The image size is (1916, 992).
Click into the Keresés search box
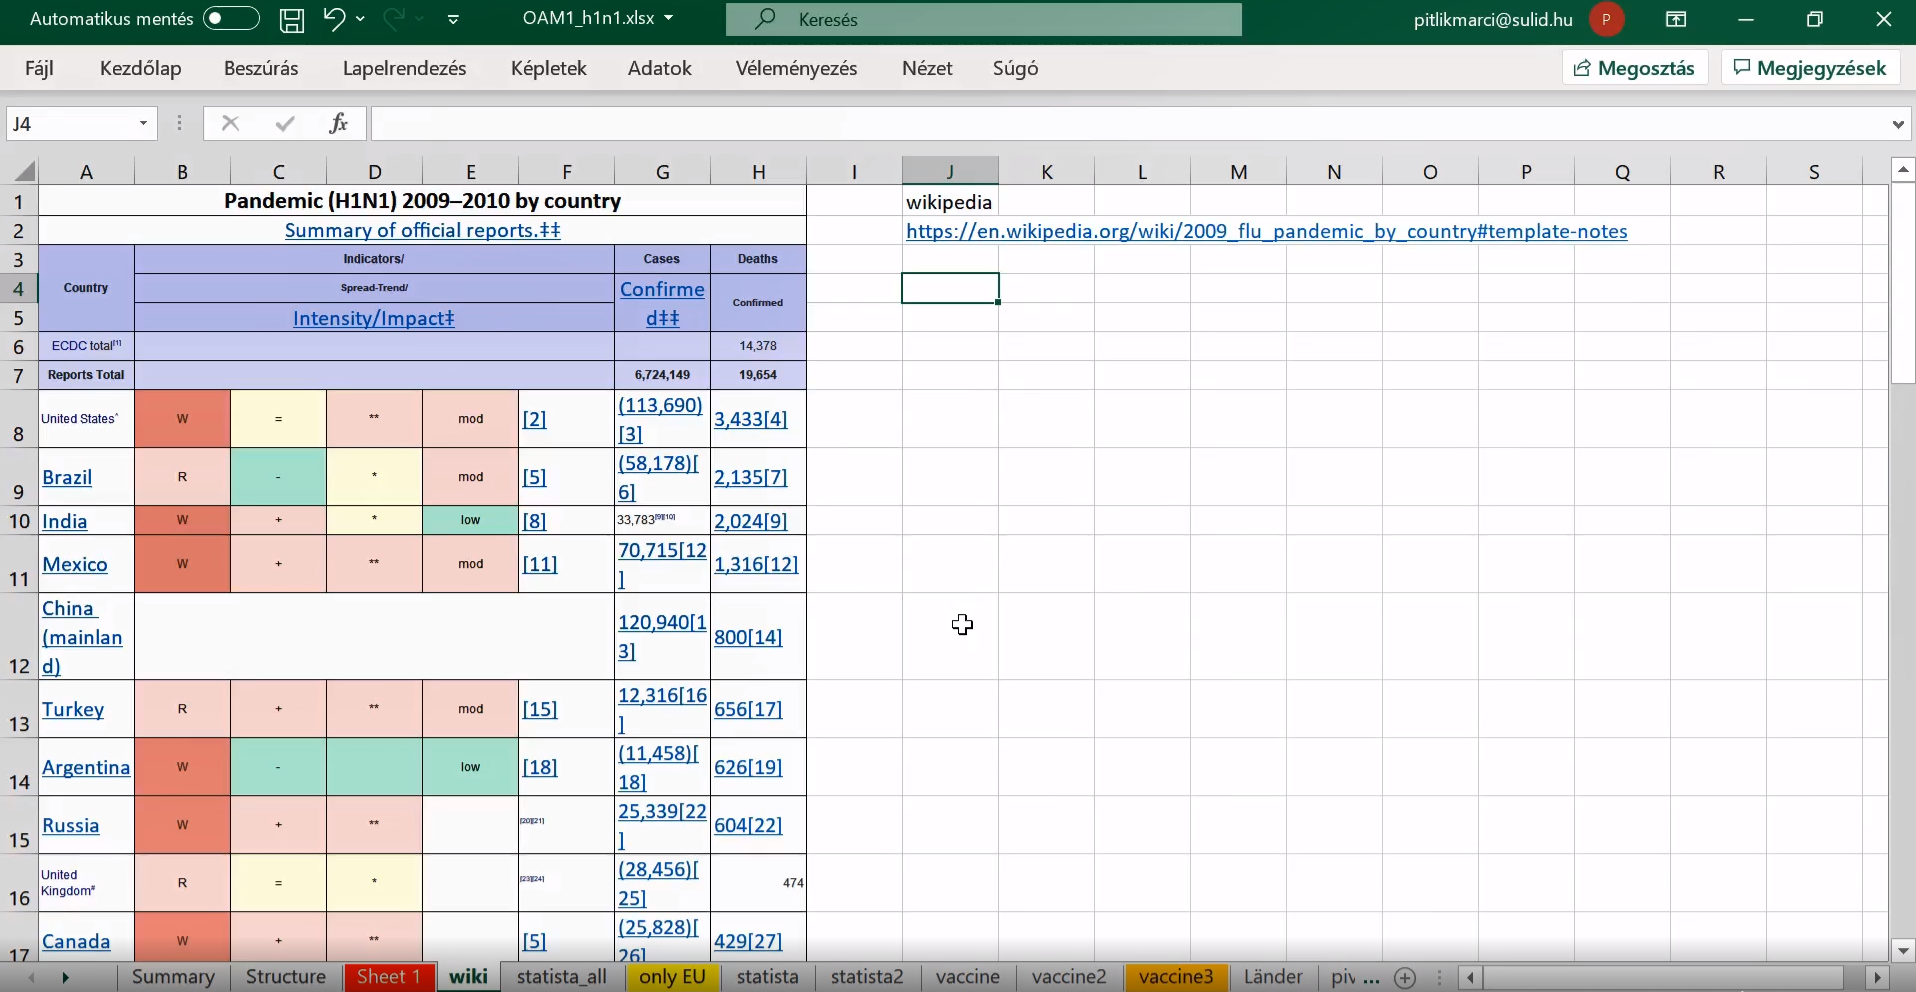(x=984, y=19)
